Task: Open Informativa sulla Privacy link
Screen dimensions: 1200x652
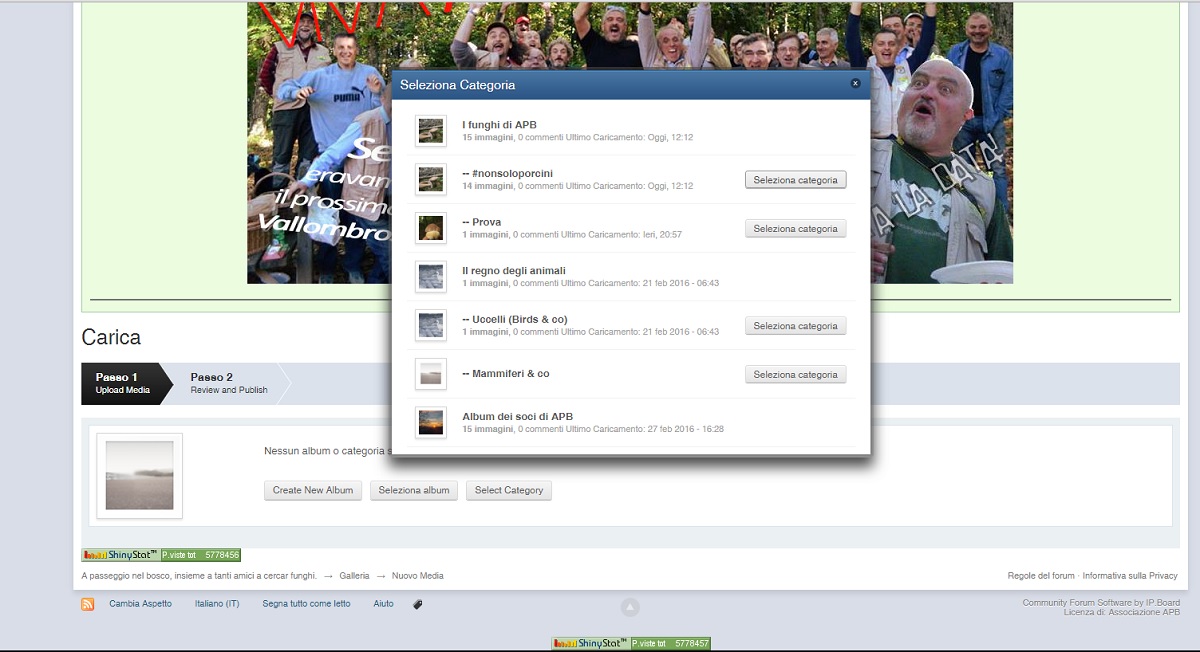Action: pos(1130,576)
